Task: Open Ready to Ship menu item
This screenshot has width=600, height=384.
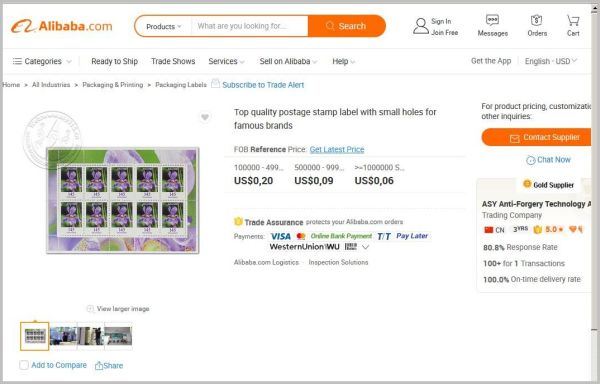Action: 114,61
